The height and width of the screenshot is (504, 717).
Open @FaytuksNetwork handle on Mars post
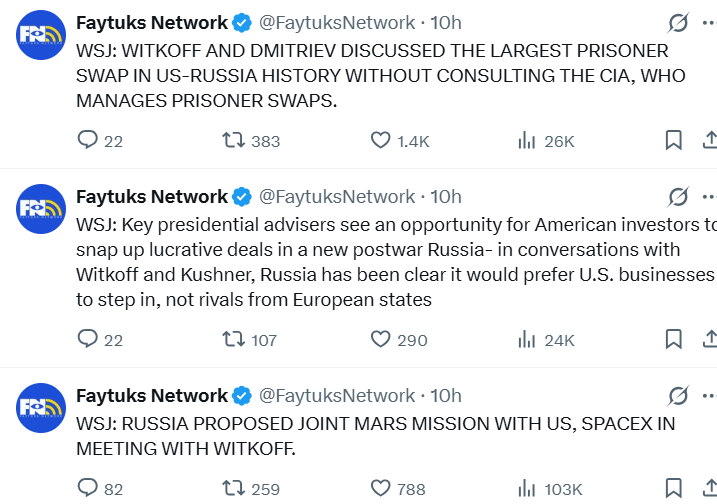(x=337, y=396)
